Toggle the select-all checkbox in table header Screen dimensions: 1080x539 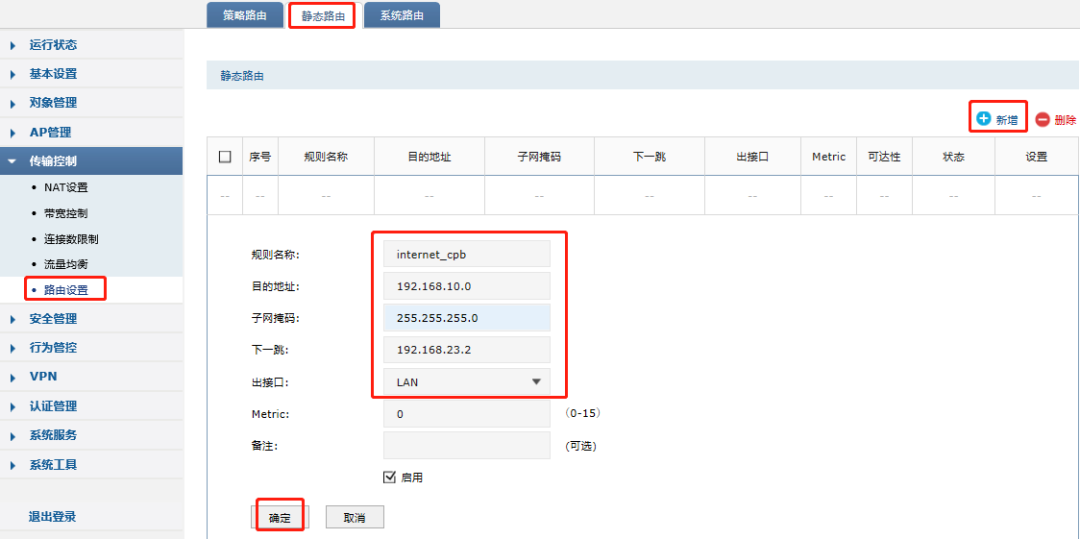point(225,156)
